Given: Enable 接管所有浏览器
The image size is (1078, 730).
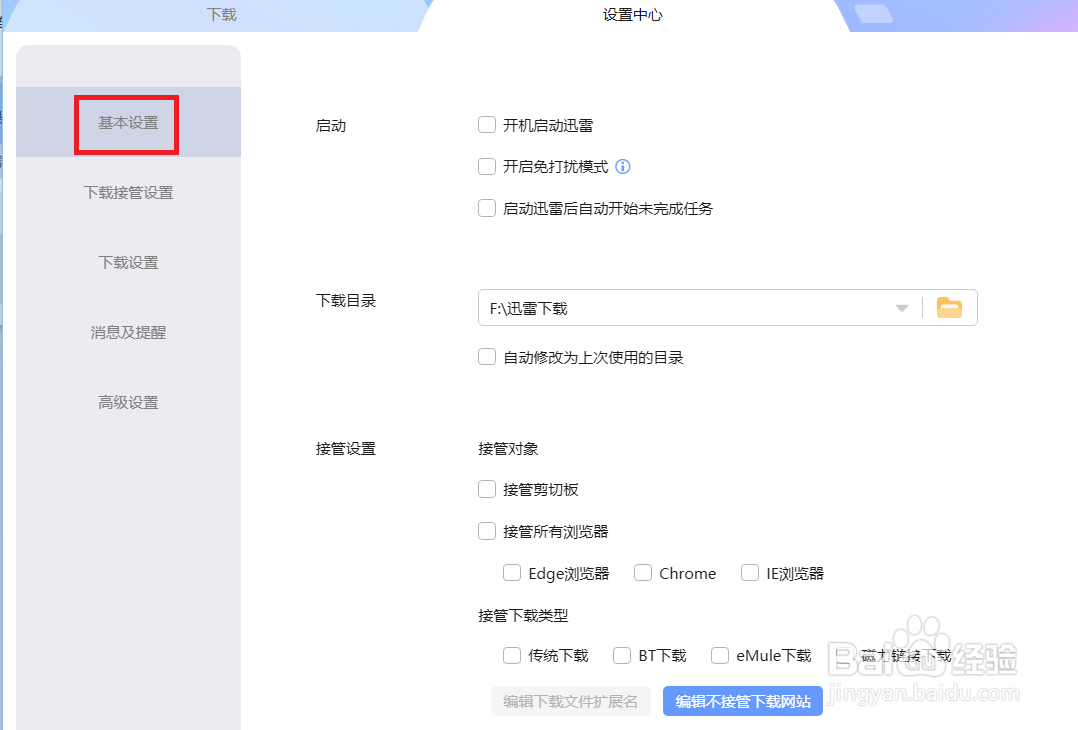Looking at the screenshot, I should pyautogui.click(x=487, y=531).
